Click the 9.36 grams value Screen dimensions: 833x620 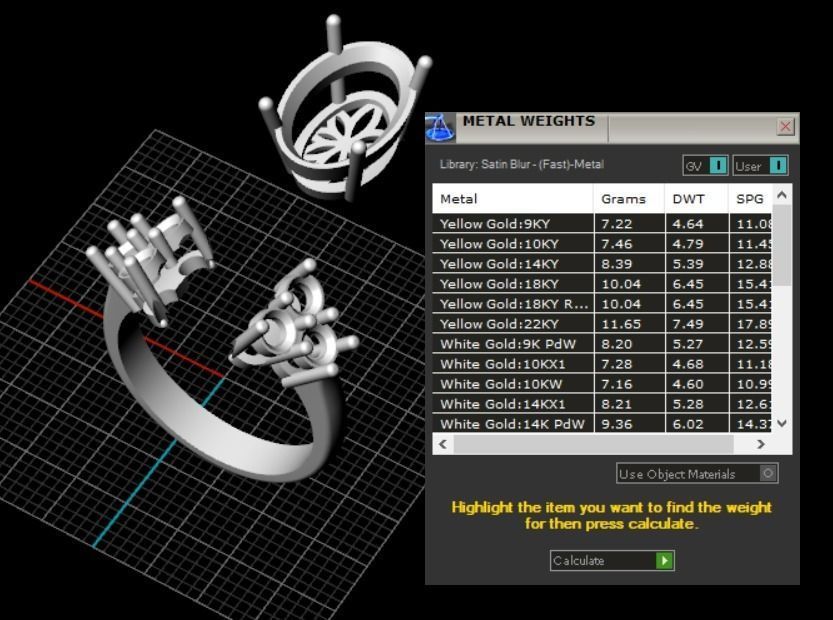click(x=616, y=424)
